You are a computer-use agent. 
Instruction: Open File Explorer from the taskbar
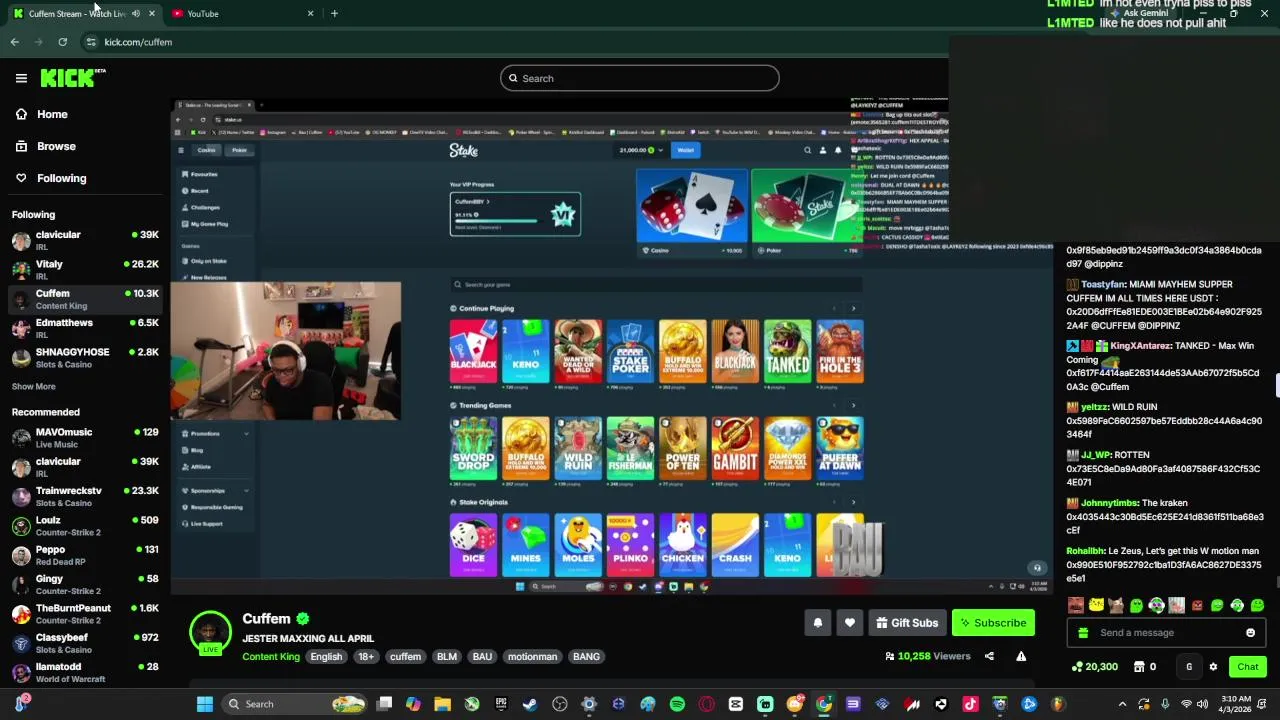[x=442, y=704]
